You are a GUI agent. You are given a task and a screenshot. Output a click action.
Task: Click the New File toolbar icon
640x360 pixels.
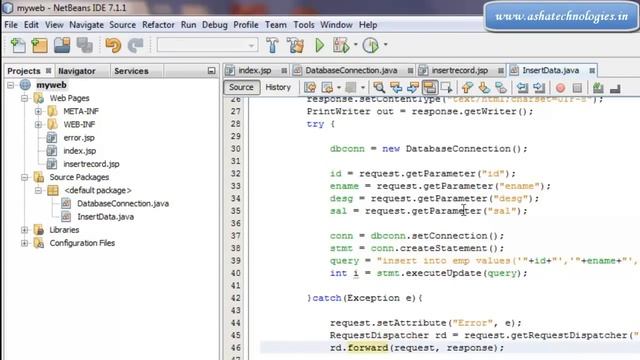pyautogui.click(x=18, y=45)
